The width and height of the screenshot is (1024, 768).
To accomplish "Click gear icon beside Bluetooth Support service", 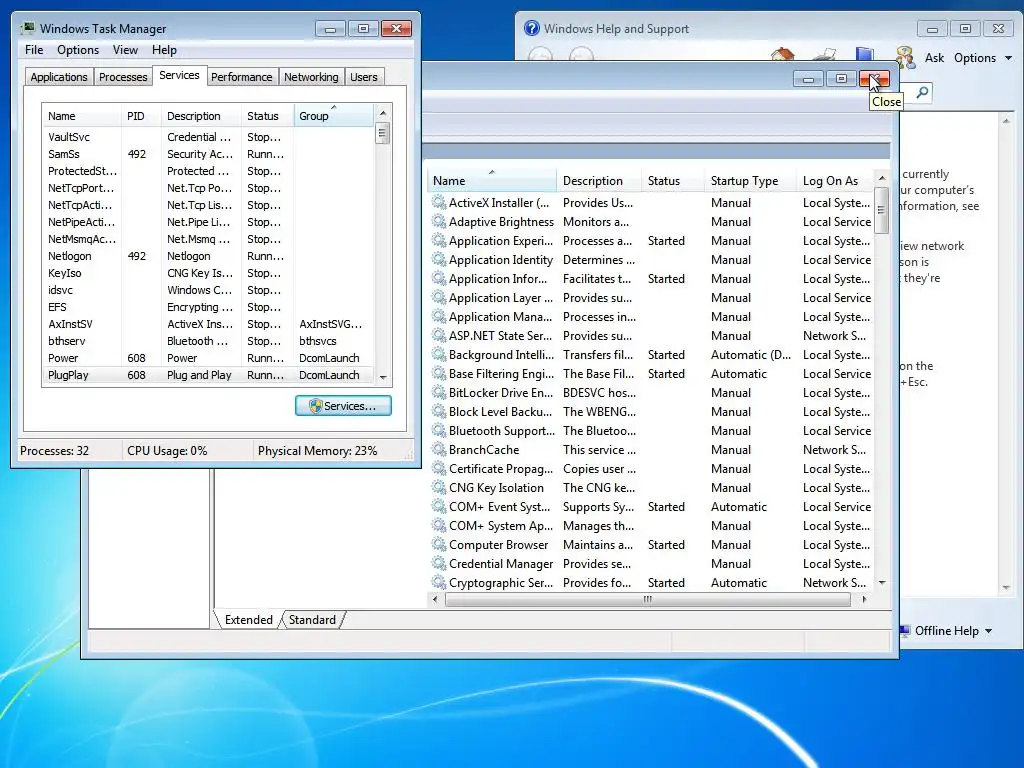I will point(439,430).
